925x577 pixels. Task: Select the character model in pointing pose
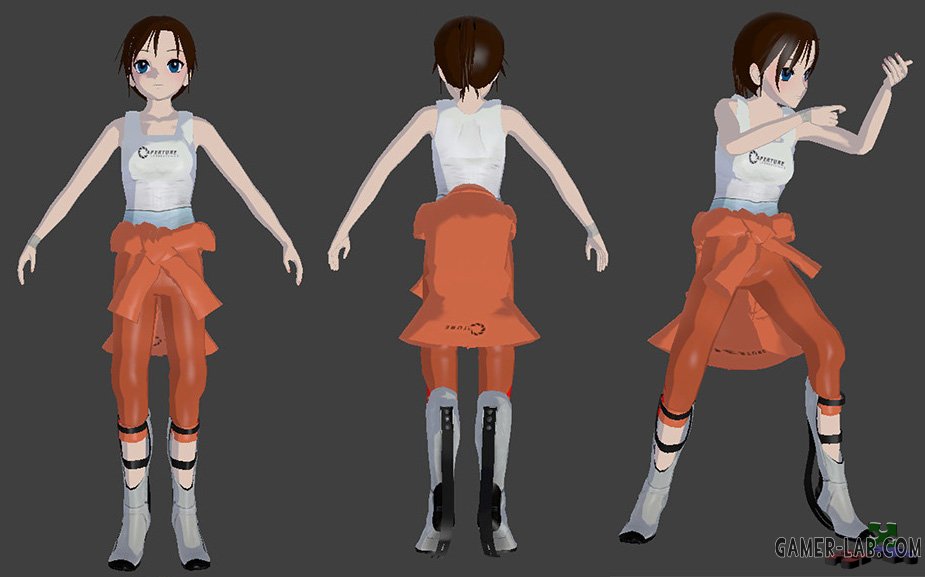[767, 277]
